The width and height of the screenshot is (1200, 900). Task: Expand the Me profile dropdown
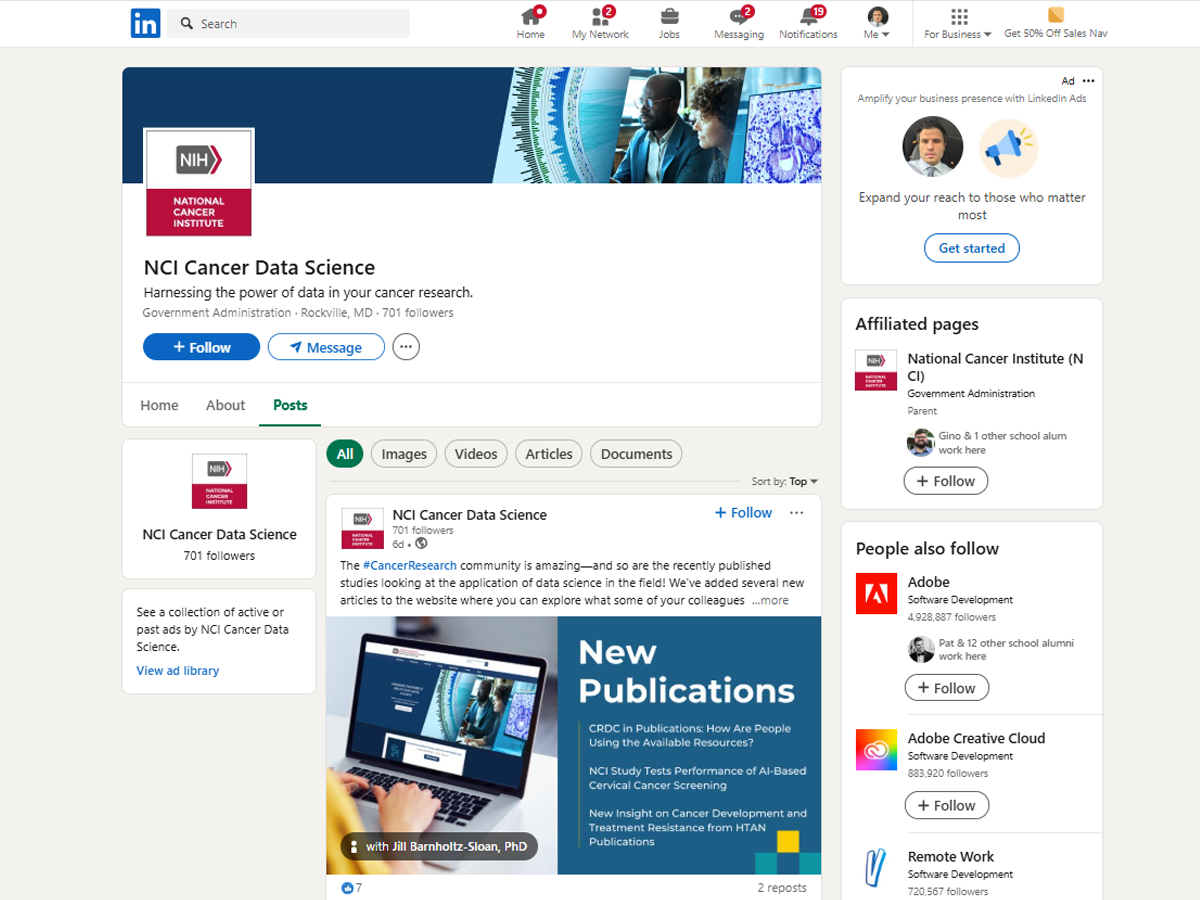[x=877, y=23]
